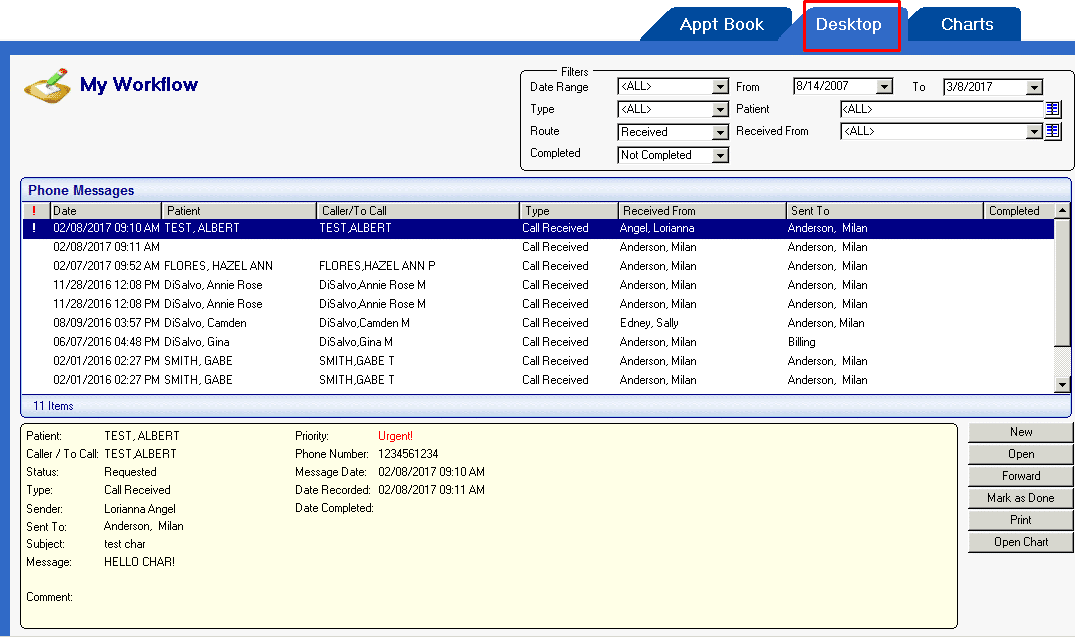The width and height of the screenshot is (1075, 637).
Task: Open the To date dropdown
Action: 1035,87
